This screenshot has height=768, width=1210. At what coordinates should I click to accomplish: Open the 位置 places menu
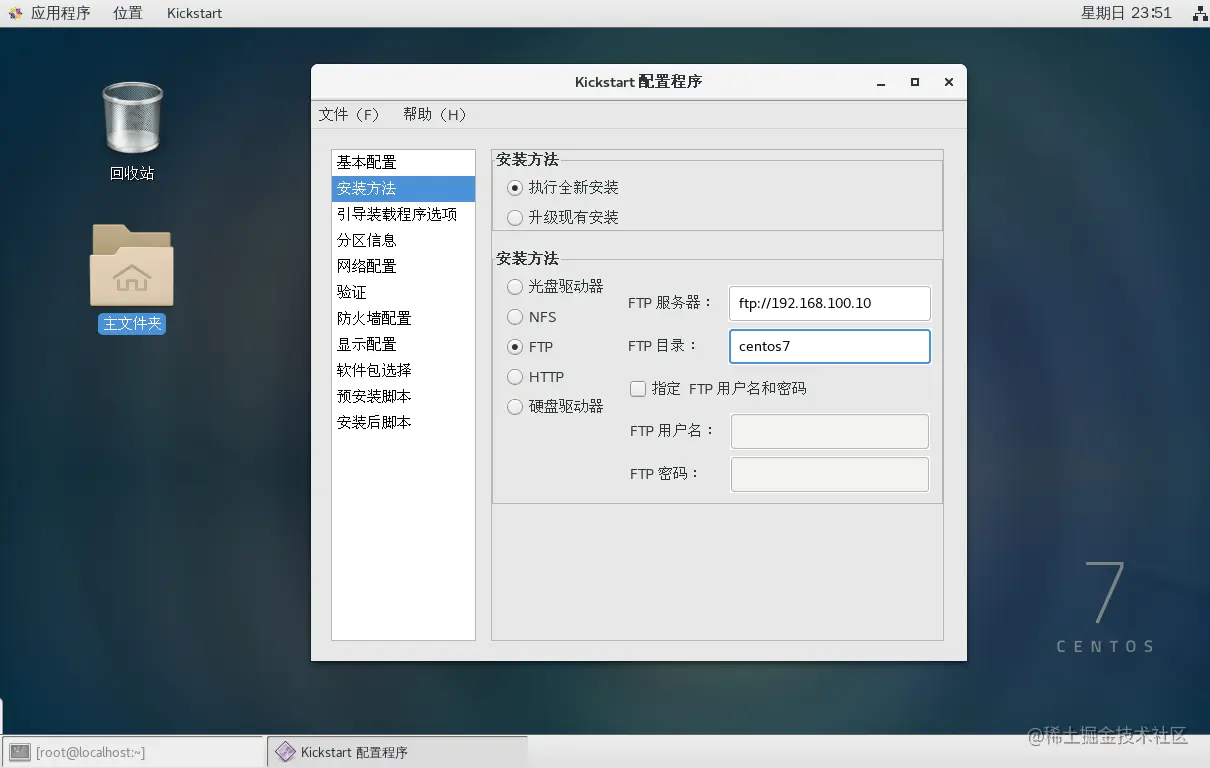pos(128,13)
